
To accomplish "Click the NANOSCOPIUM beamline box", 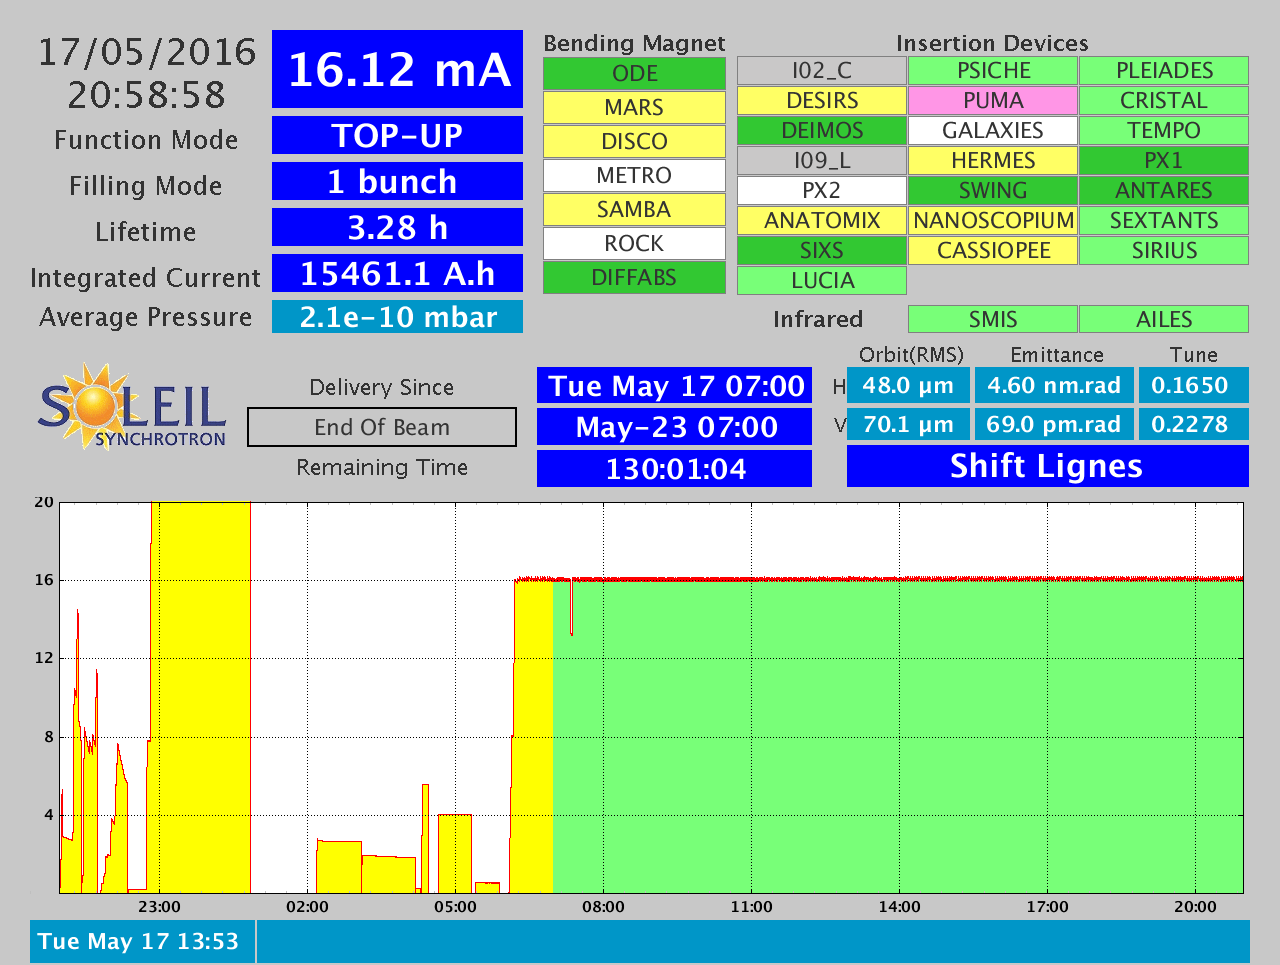I will tap(993, 221).
